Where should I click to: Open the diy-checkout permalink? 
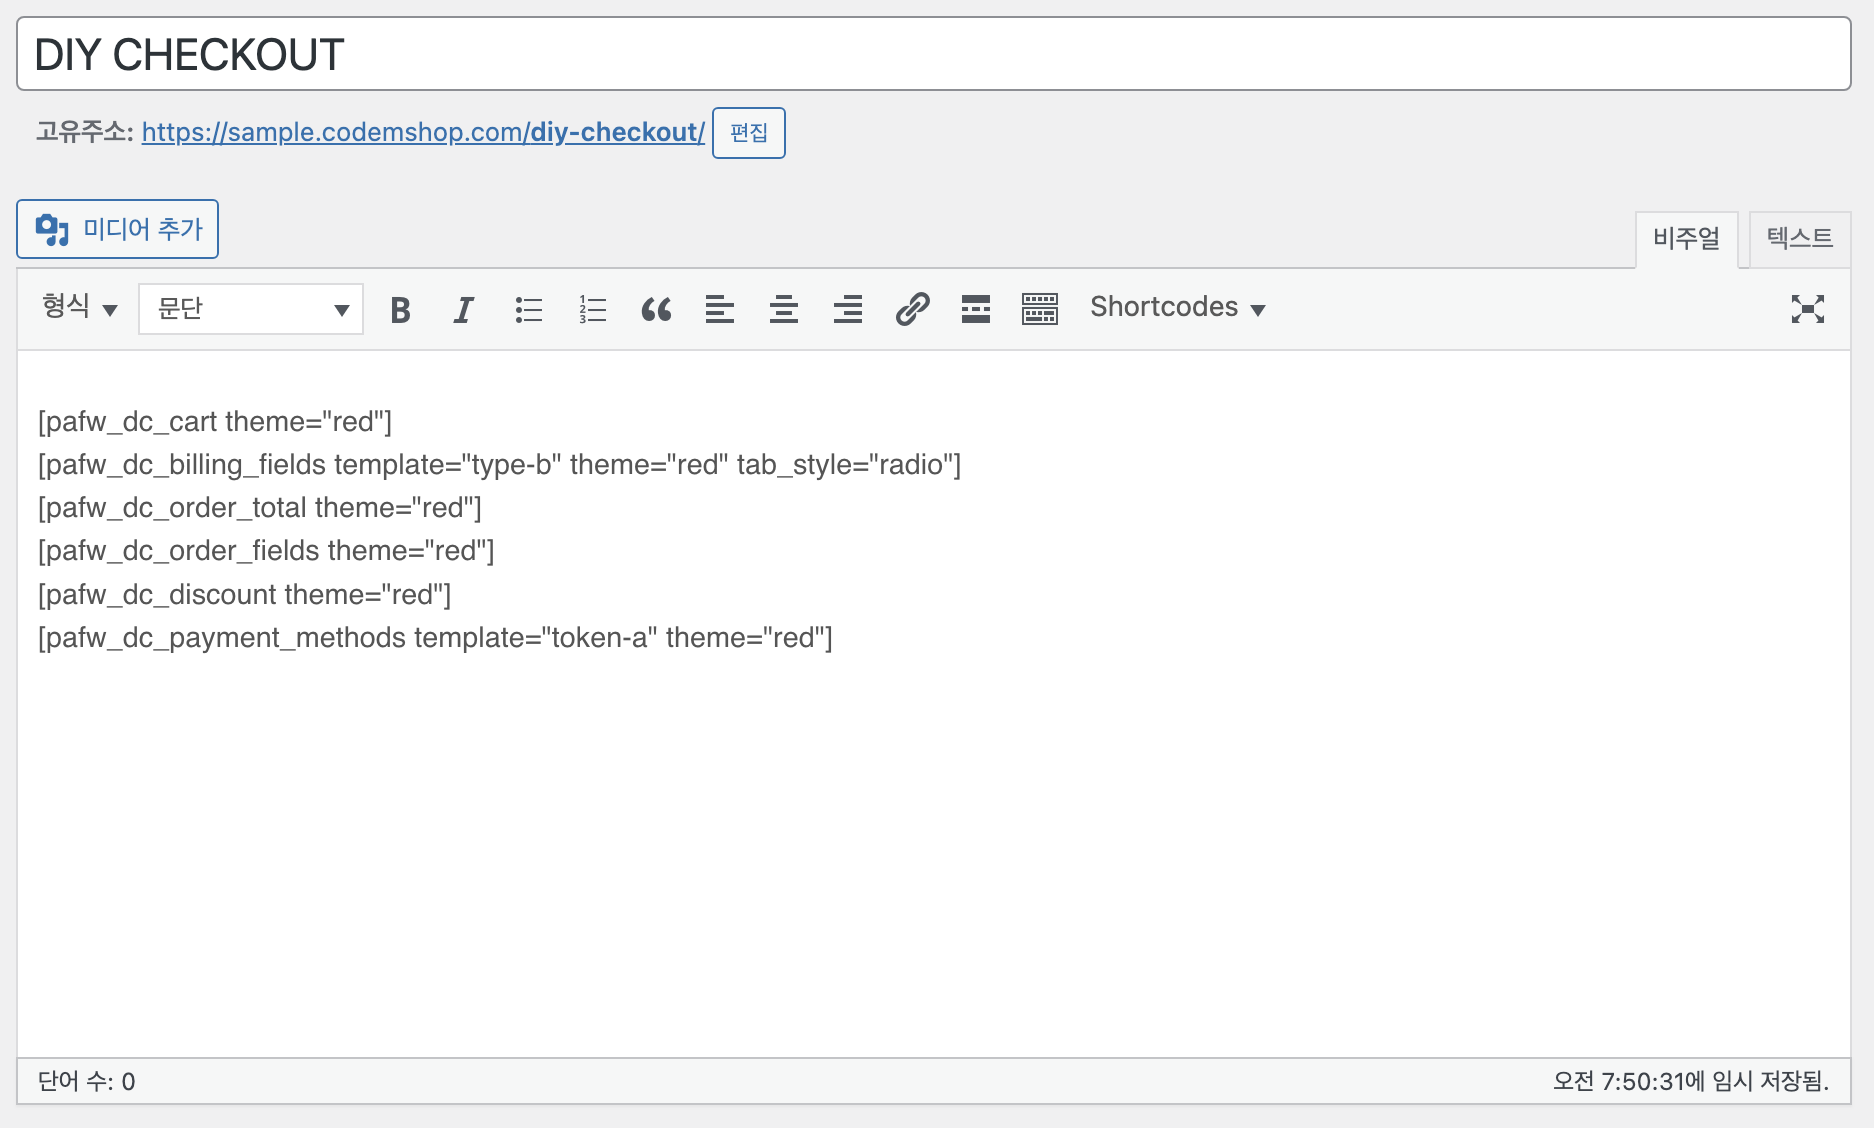pos(423,132)
